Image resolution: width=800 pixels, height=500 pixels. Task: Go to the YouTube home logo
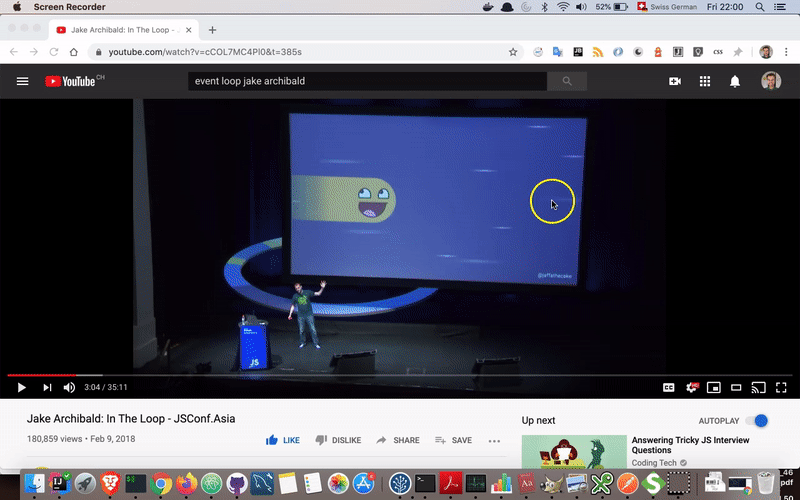pyautogui.click(x=70, y=81)
